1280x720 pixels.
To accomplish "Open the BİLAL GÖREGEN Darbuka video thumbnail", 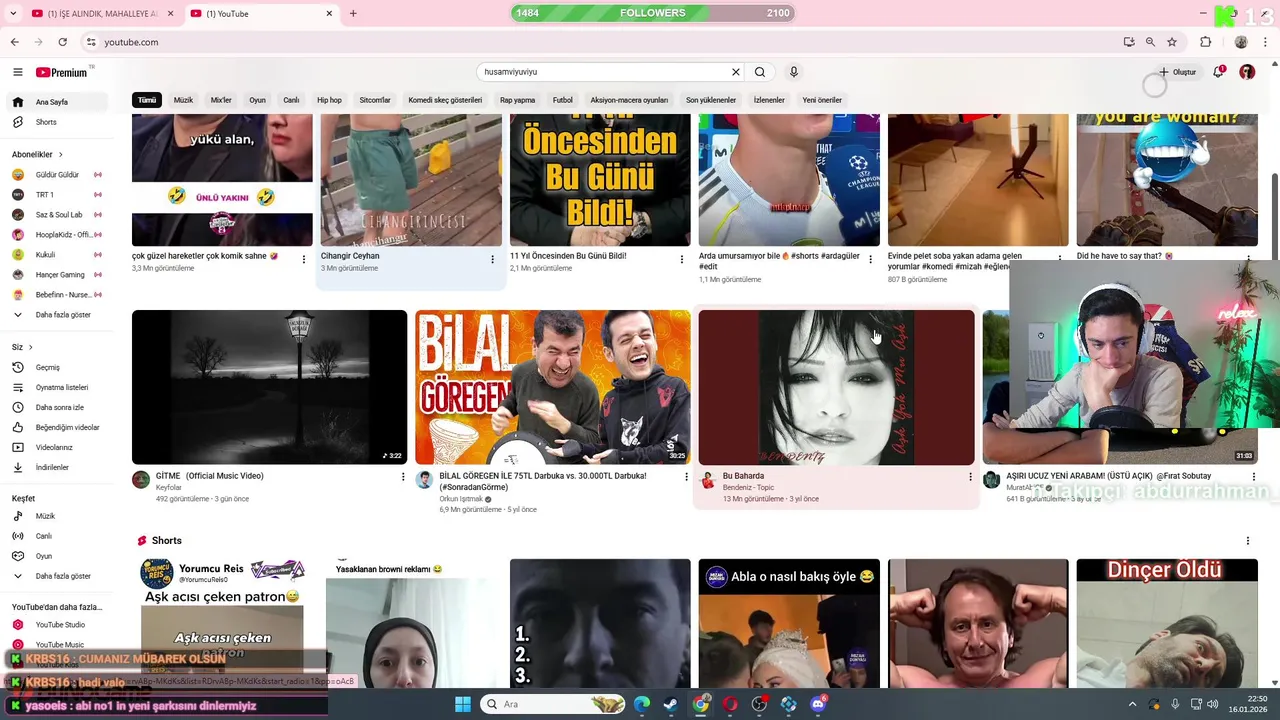I will click(x=553, y=387).
